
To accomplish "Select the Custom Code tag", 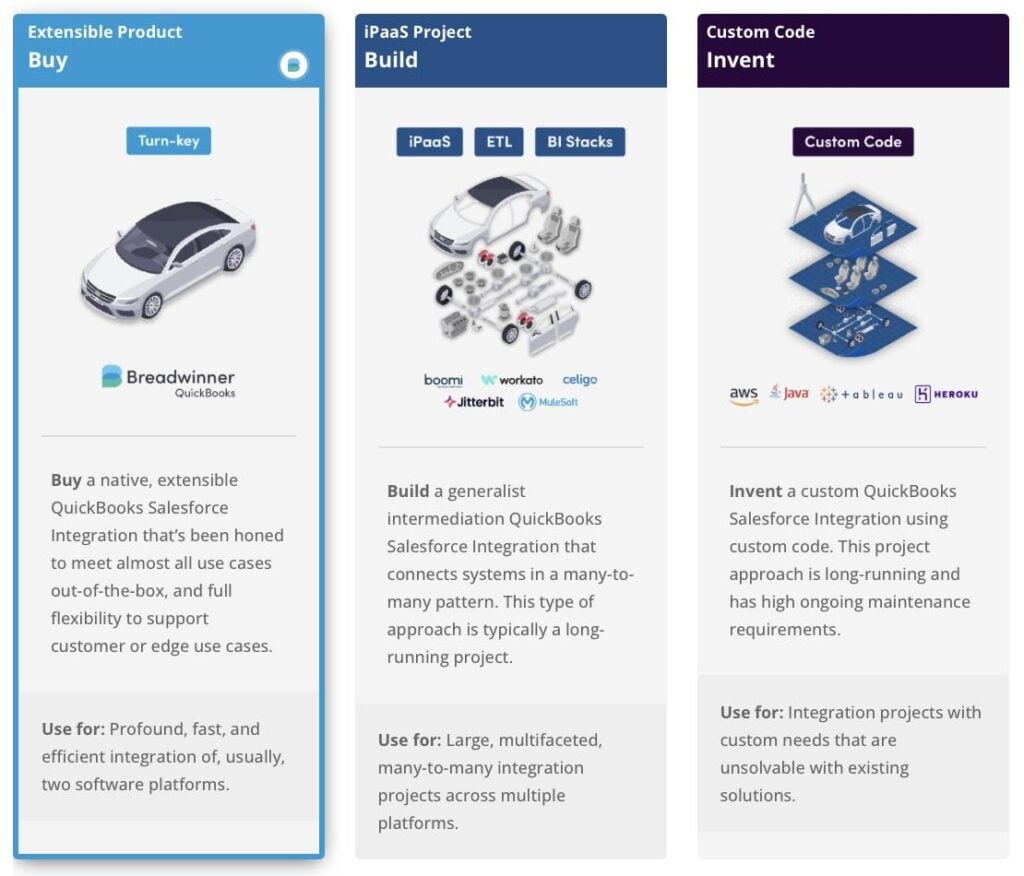I will (853, 142).
